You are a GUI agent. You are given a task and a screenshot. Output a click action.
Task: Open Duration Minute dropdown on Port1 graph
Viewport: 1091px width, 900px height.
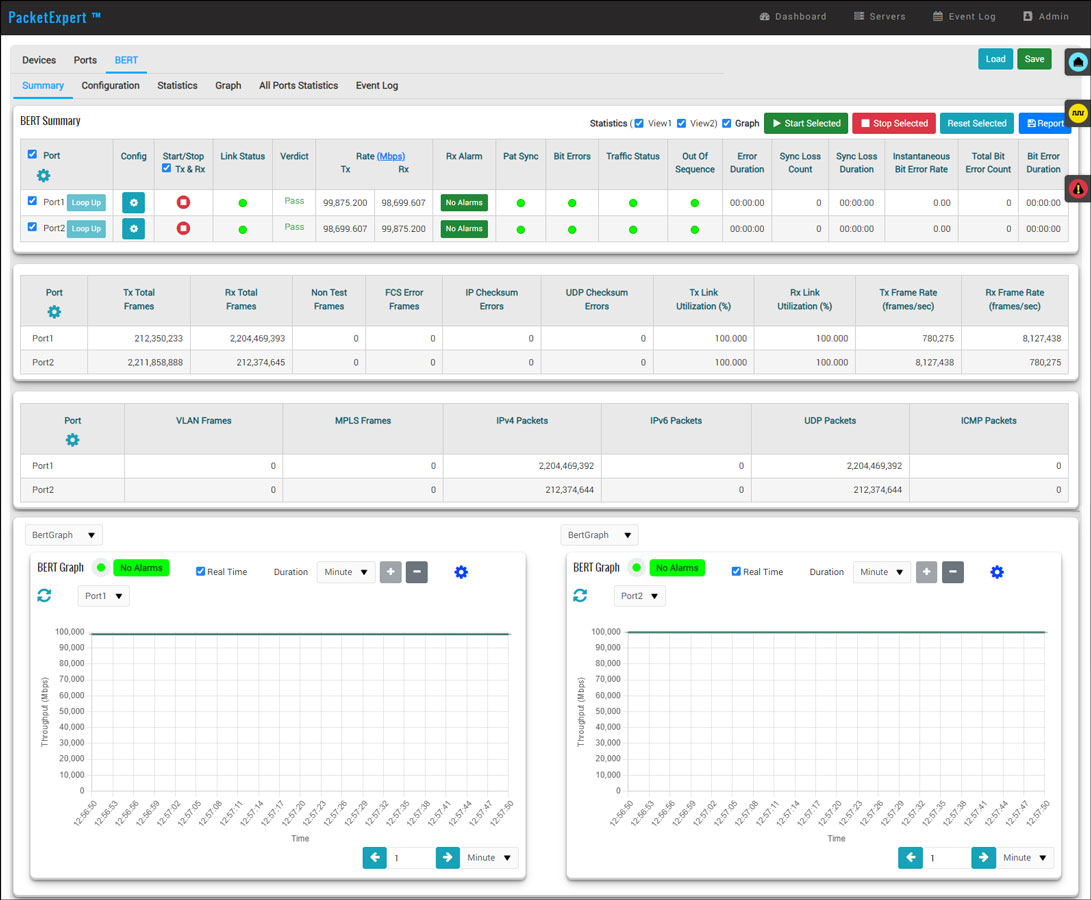[347, 572]
